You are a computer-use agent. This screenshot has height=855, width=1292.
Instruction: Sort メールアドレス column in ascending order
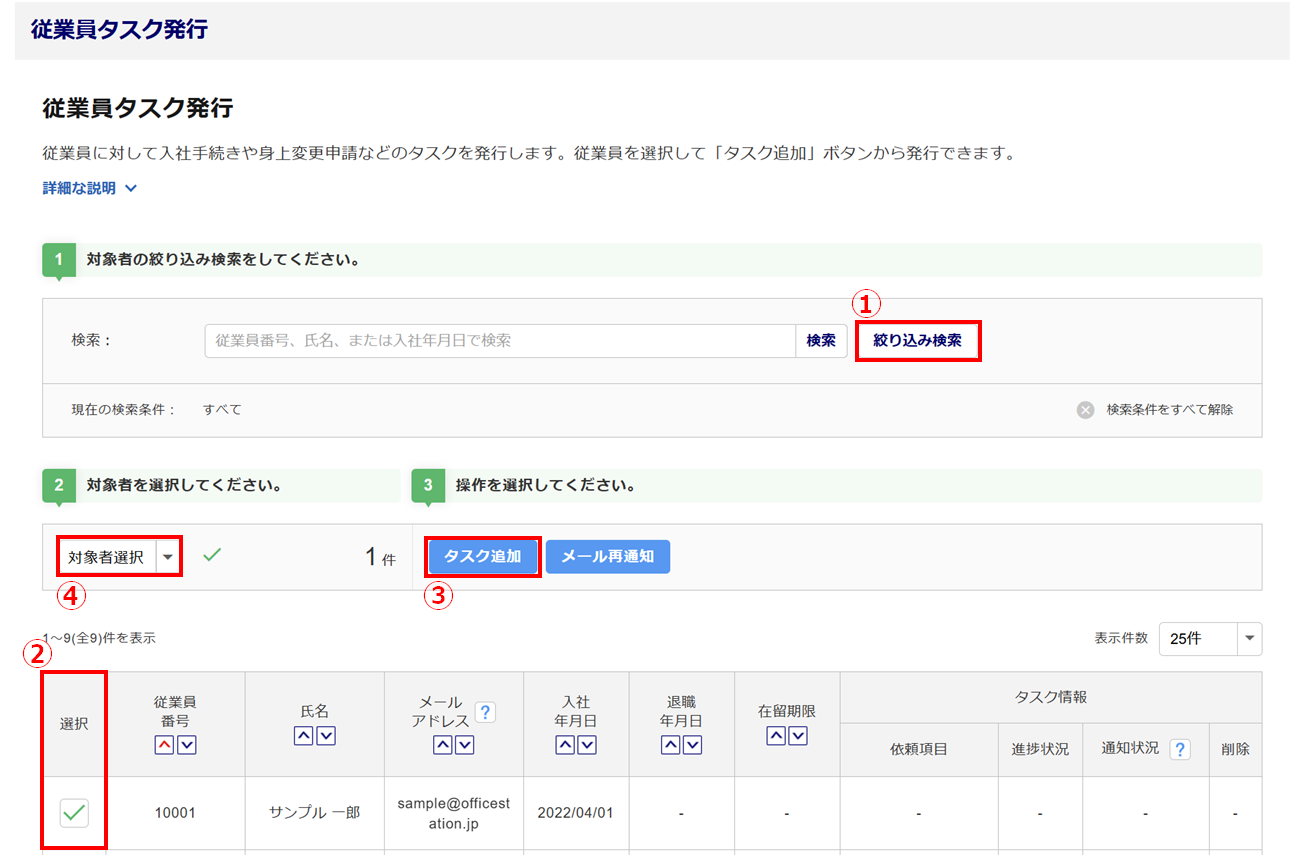[x=443, y=745]
